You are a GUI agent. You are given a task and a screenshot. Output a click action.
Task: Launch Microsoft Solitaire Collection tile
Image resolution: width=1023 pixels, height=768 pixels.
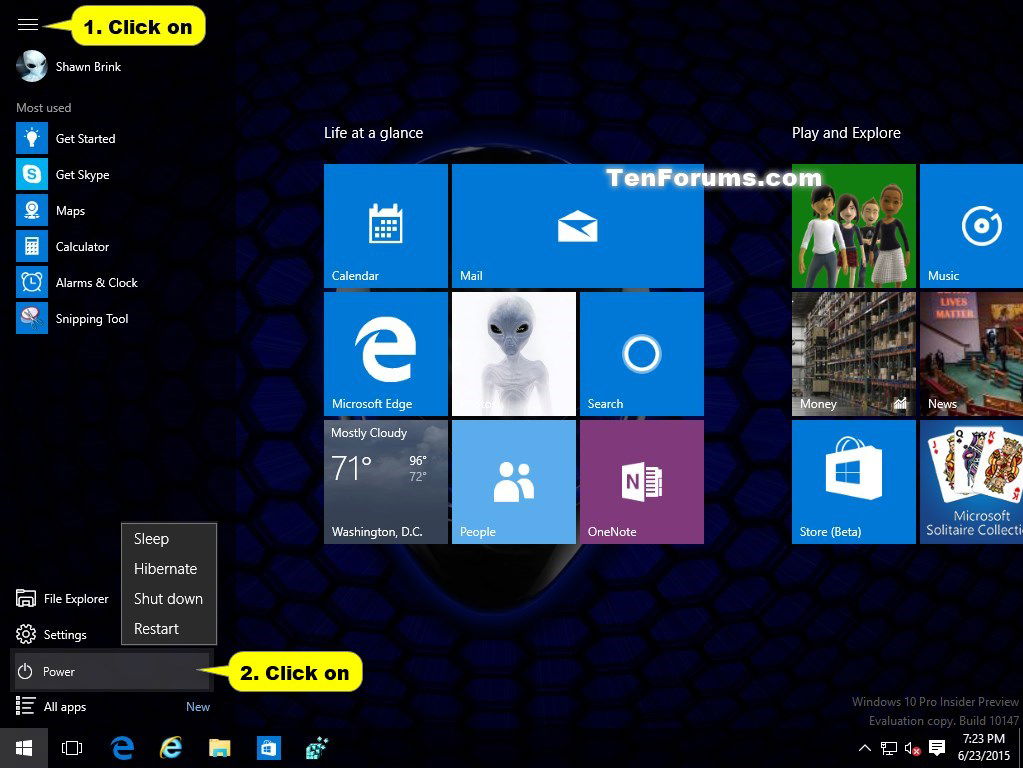971,482
